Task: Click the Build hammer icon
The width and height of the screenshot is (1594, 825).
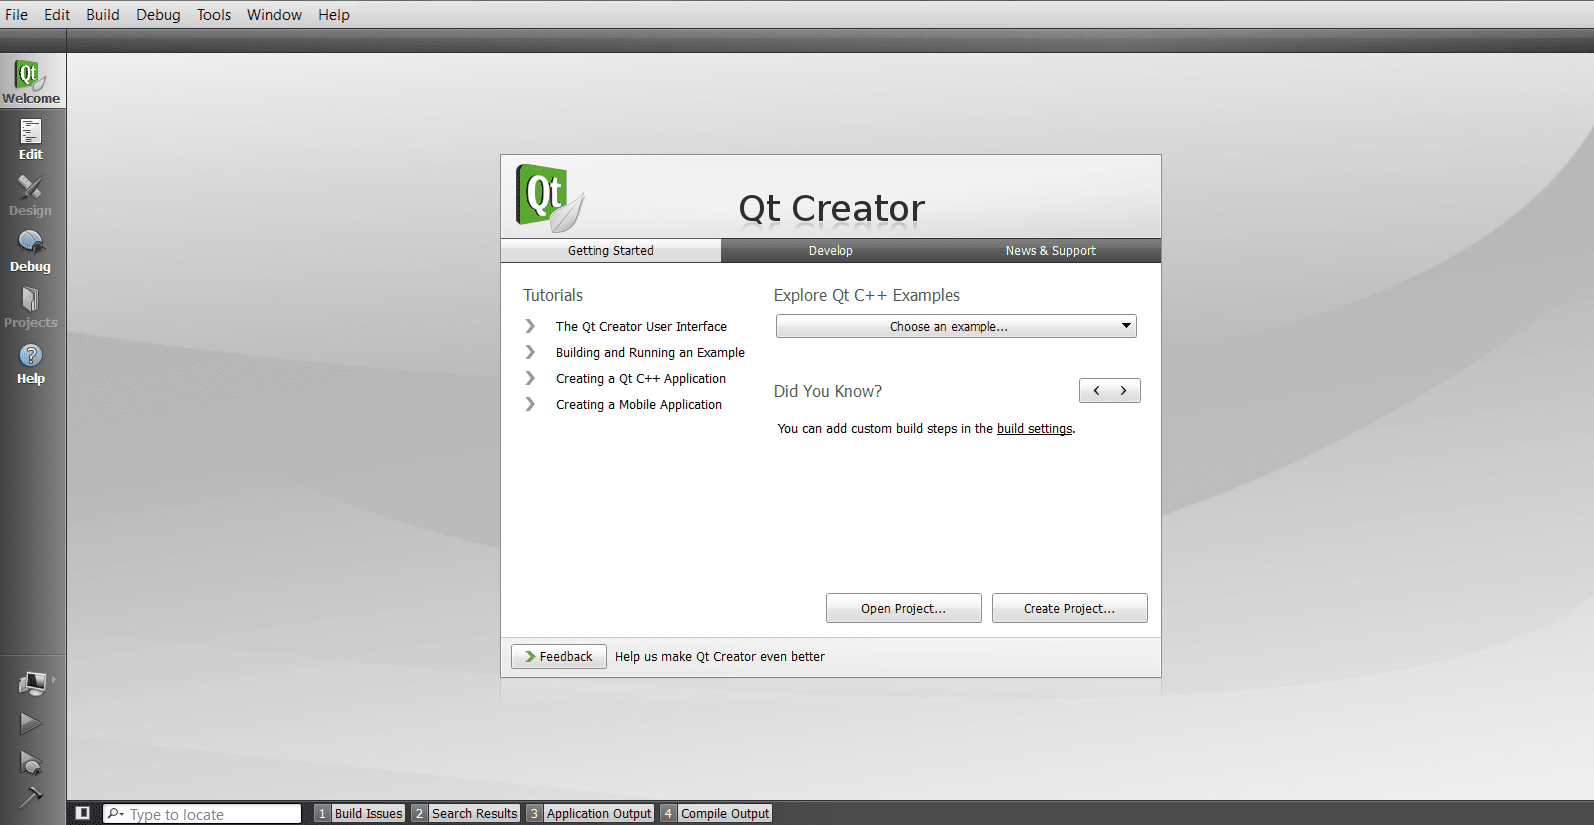Action: tap(31, 798)
